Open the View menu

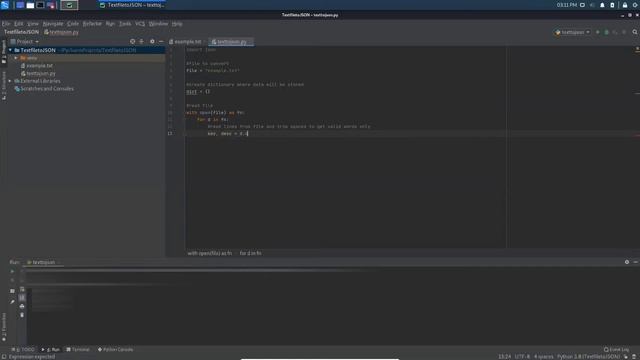point(33,24)
